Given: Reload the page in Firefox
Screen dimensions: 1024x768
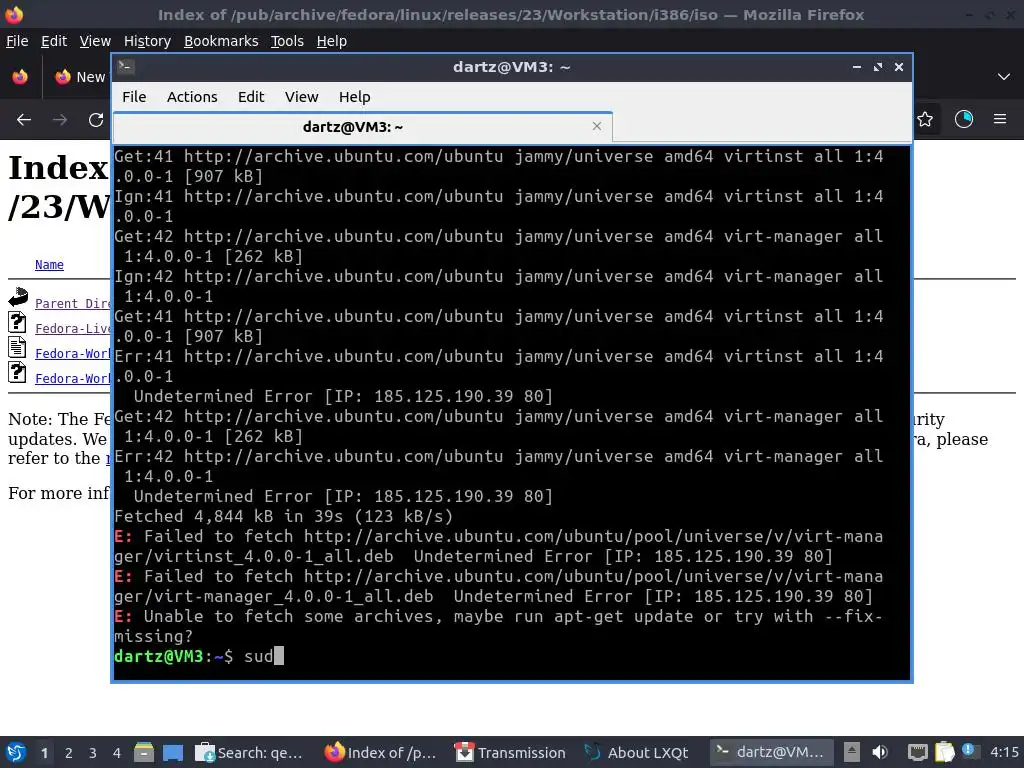Looking at the screenshot, I should 96,120.
